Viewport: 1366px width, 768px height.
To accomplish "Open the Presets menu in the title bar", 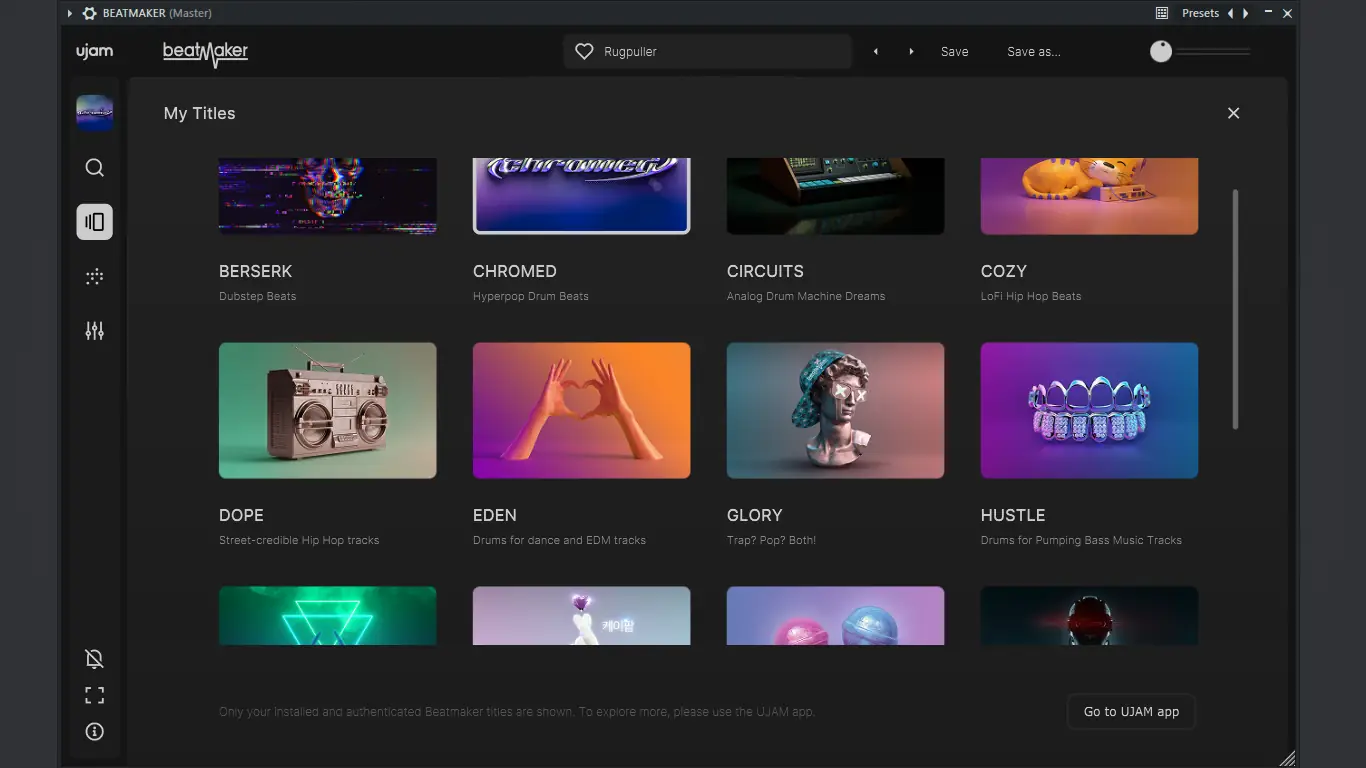I will click(1200, 13).
